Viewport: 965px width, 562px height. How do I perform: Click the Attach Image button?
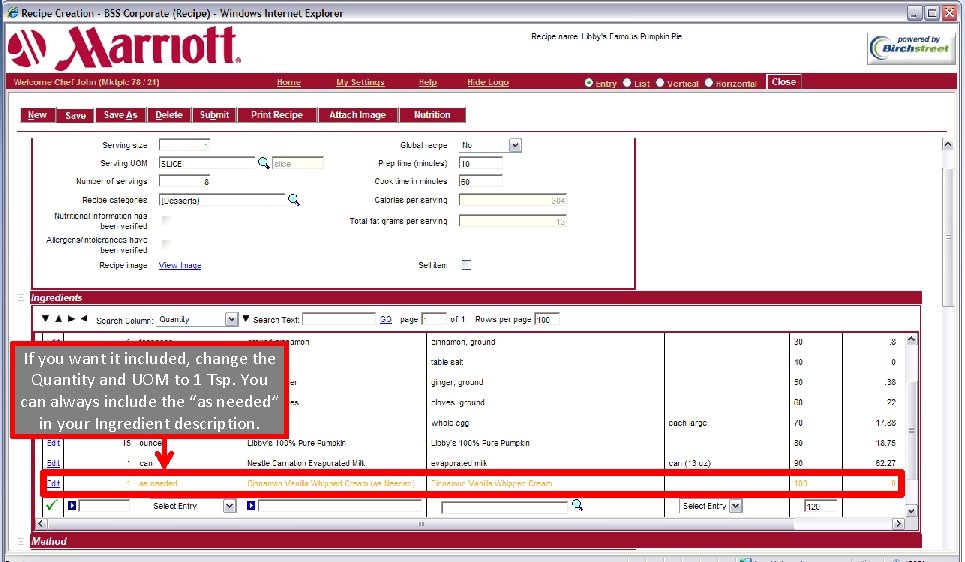click(358, 115)
